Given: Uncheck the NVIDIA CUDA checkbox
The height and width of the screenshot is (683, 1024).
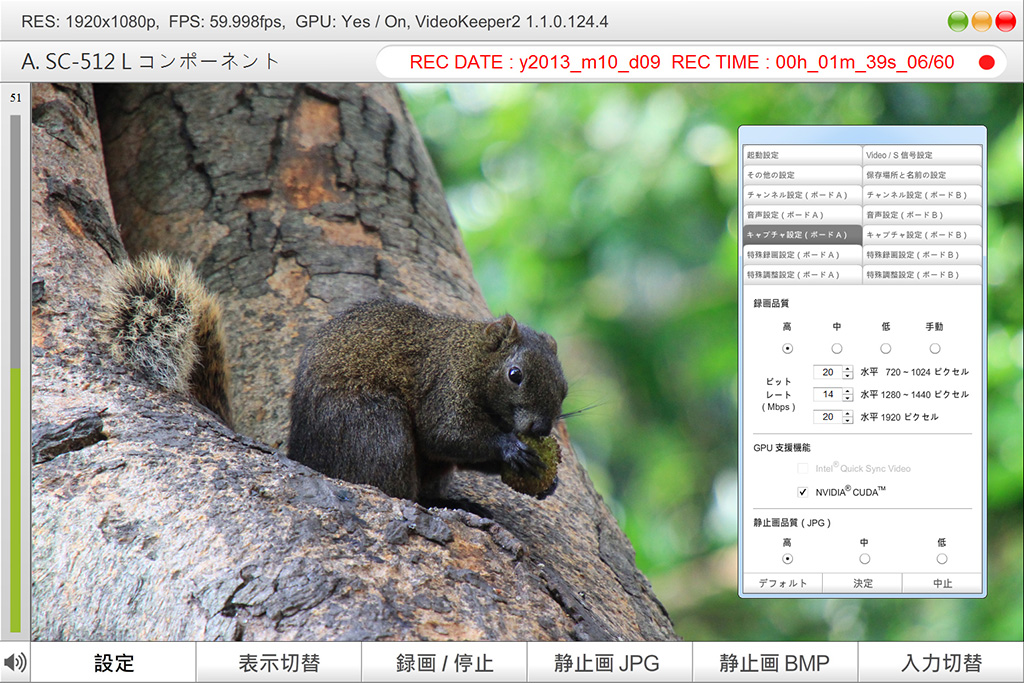Looking at the screenshot, I should (x=803, y=492).
